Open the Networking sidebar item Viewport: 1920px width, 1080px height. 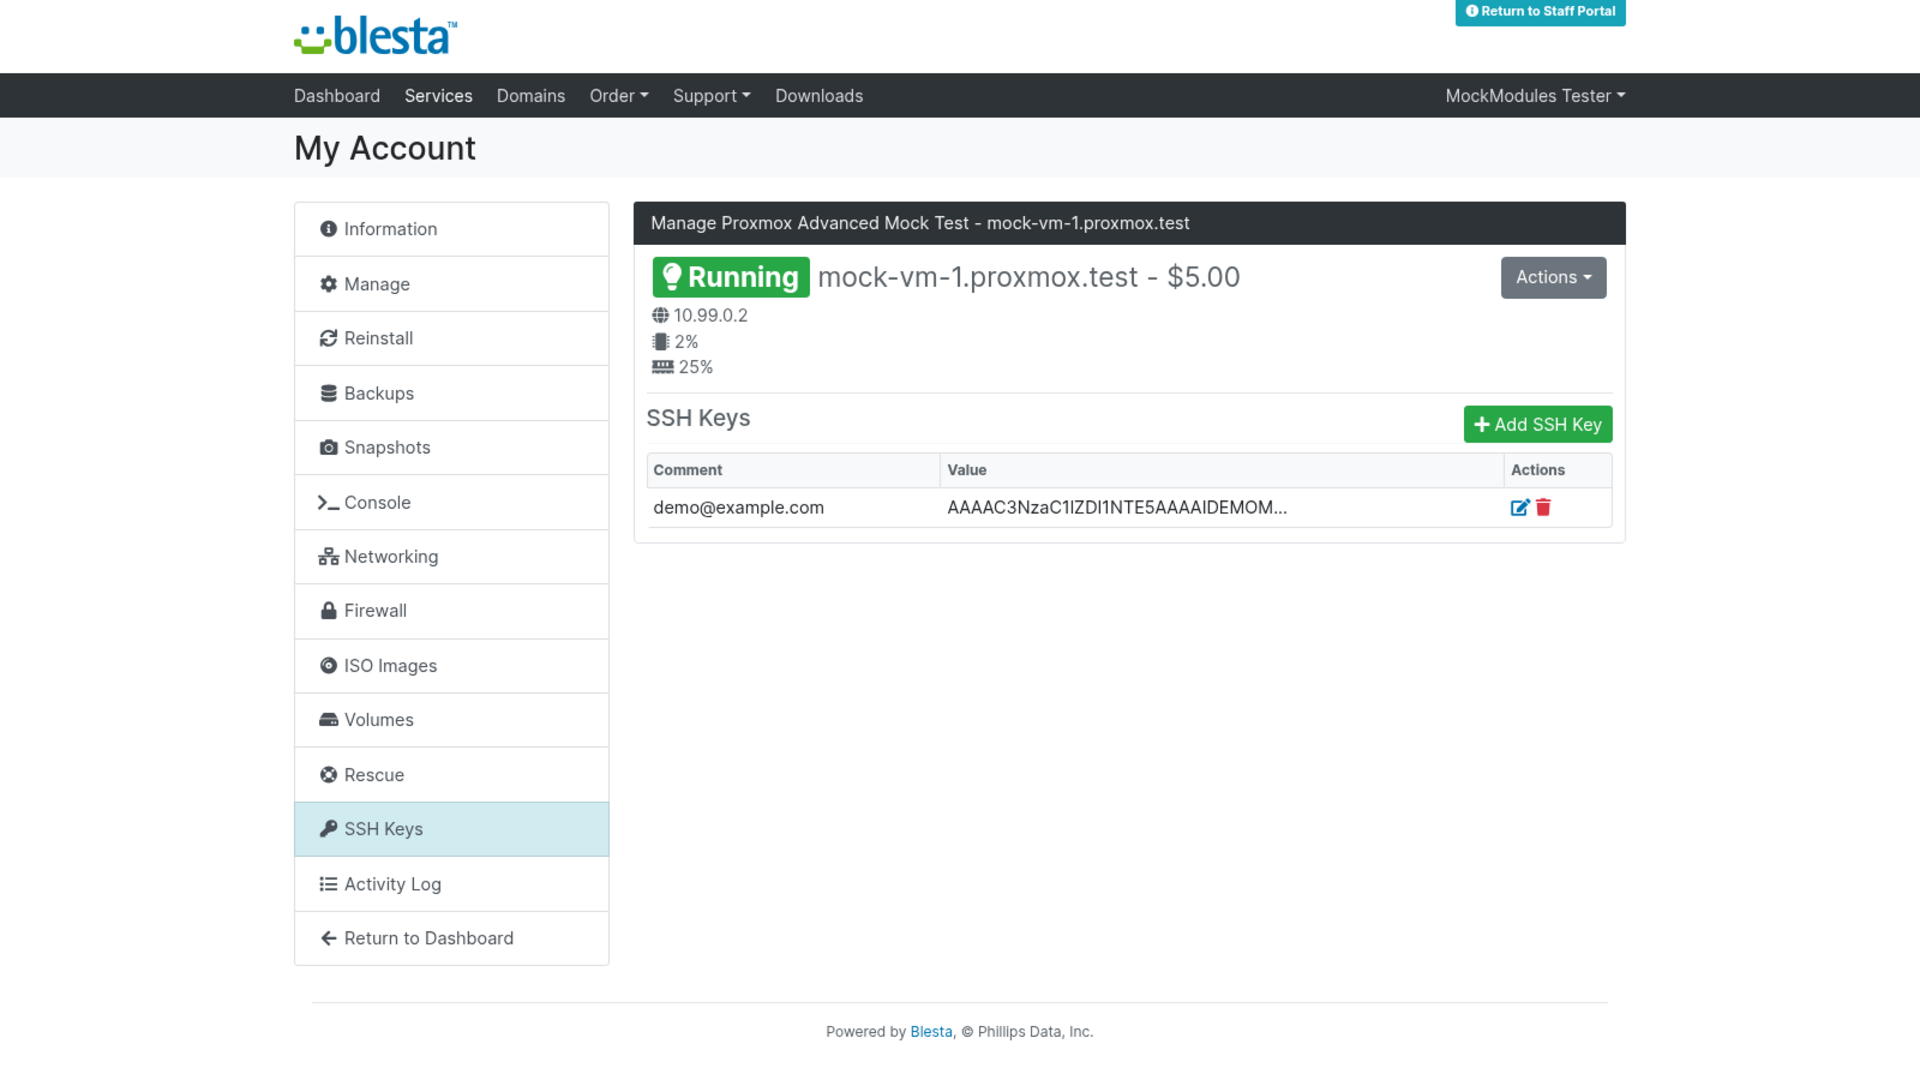coord(452,557)
